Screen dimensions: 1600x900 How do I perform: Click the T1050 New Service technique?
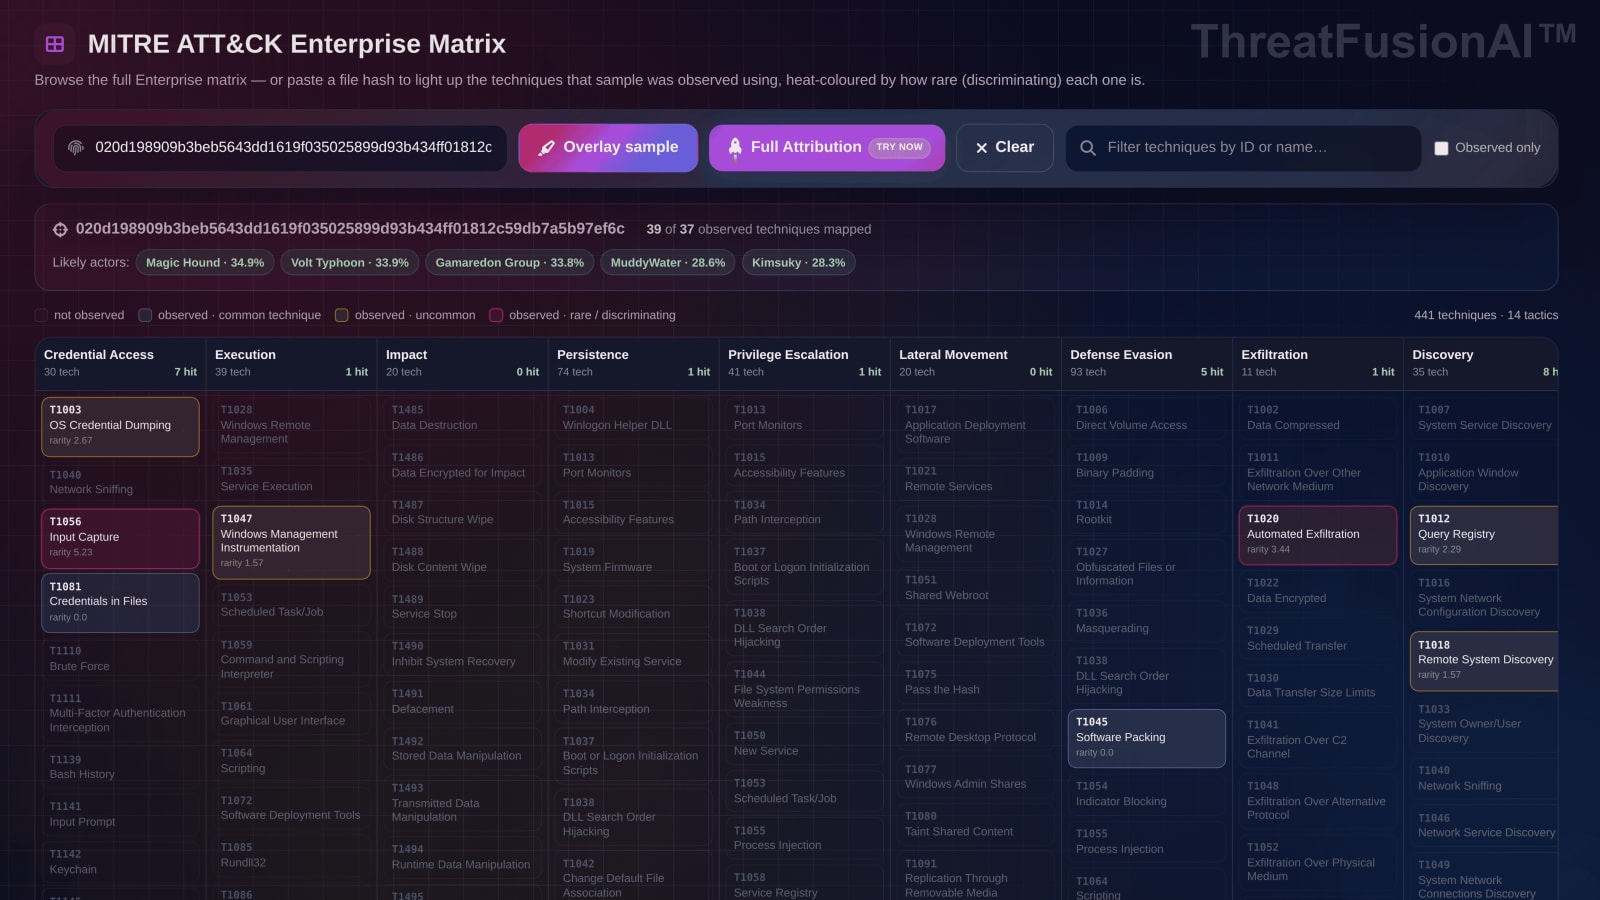tap(804, 744)
